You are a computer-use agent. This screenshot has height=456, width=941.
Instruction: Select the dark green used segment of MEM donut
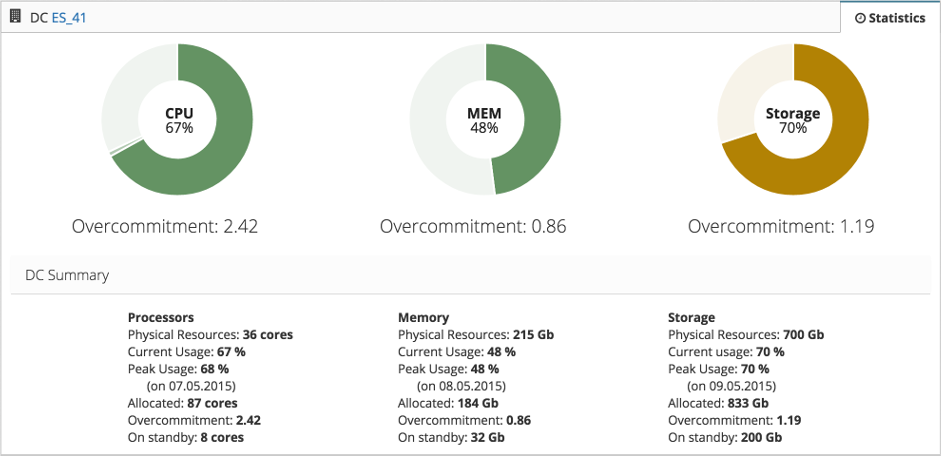[541, 120]
